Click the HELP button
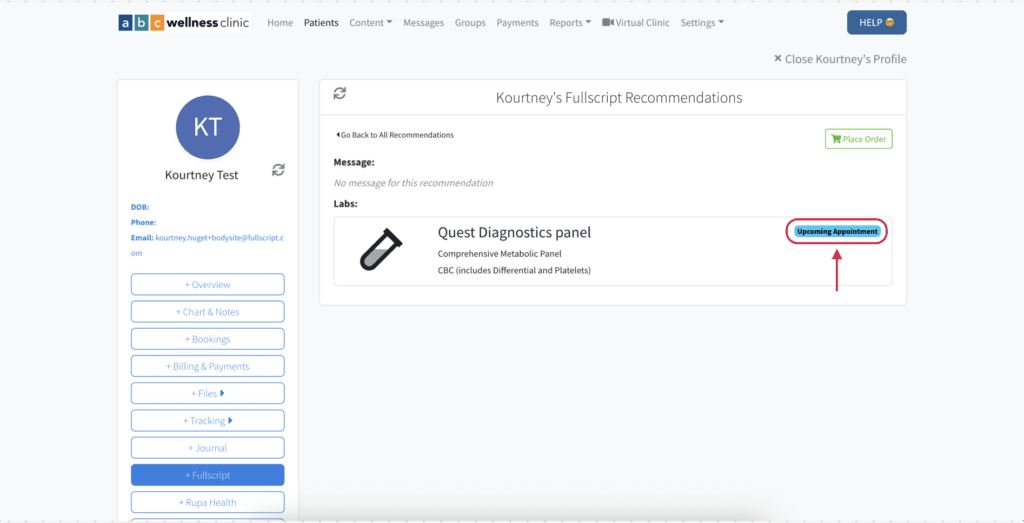The image size is (1024, 523). pos(876,22)
